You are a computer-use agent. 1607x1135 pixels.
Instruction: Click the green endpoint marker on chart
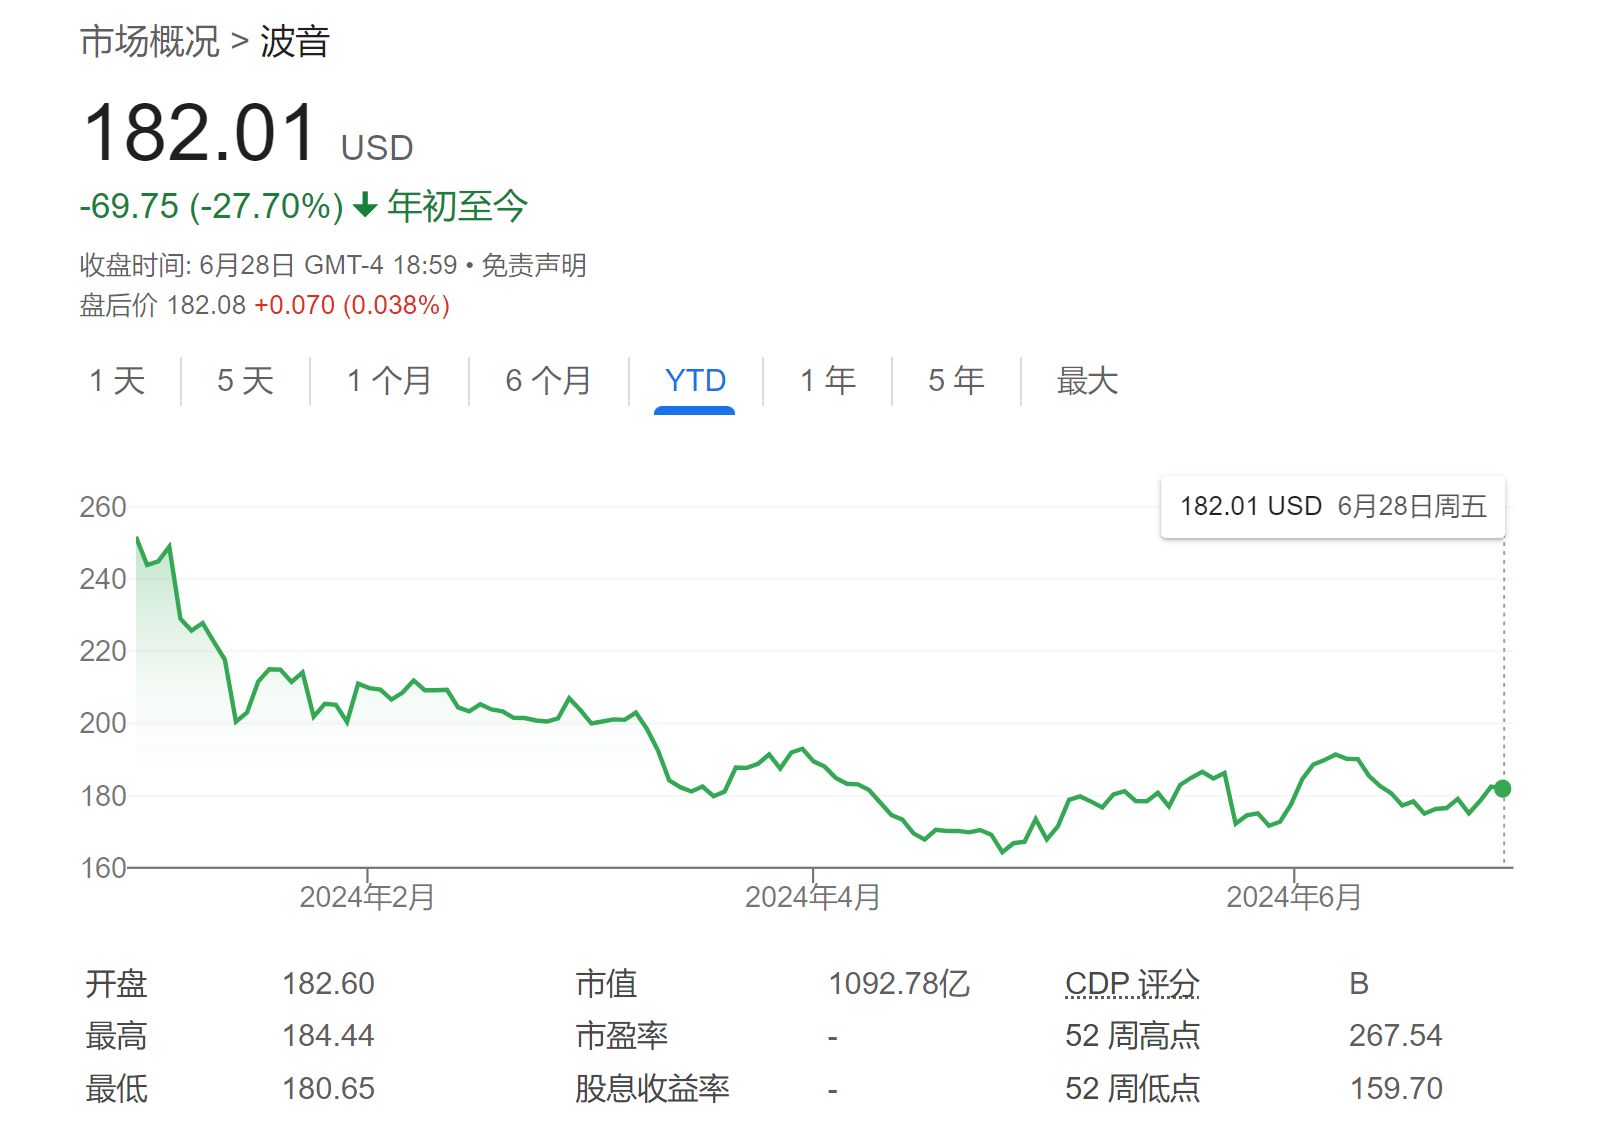(x=1502, y=789)
